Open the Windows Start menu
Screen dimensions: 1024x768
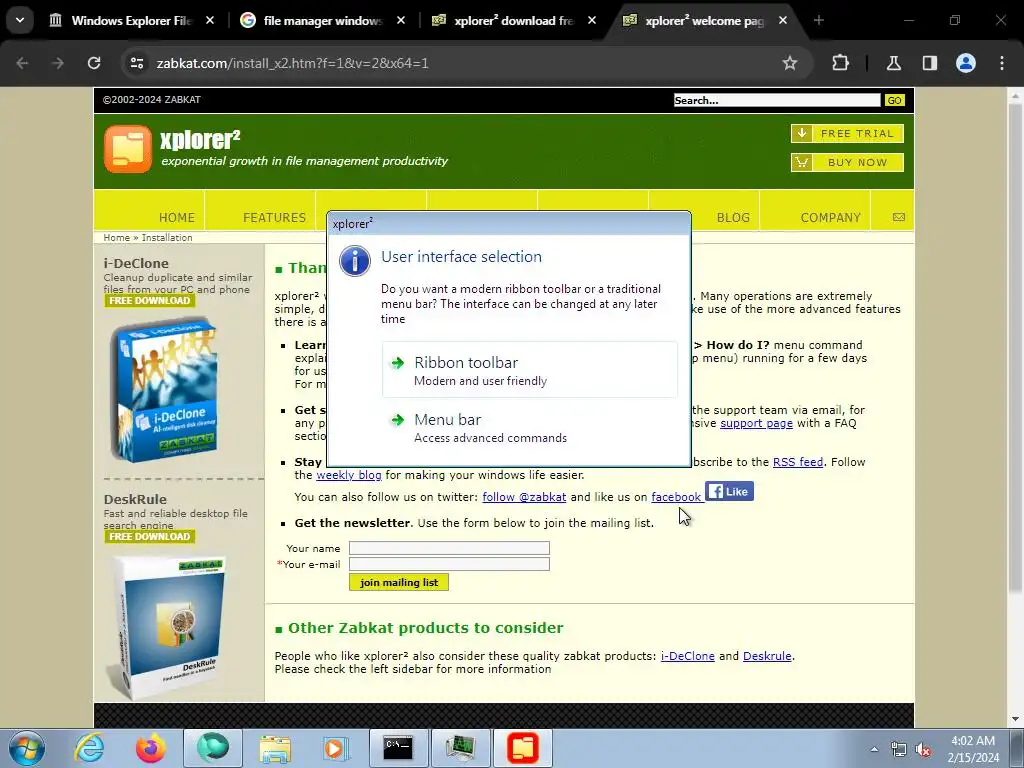pos(26,748)
